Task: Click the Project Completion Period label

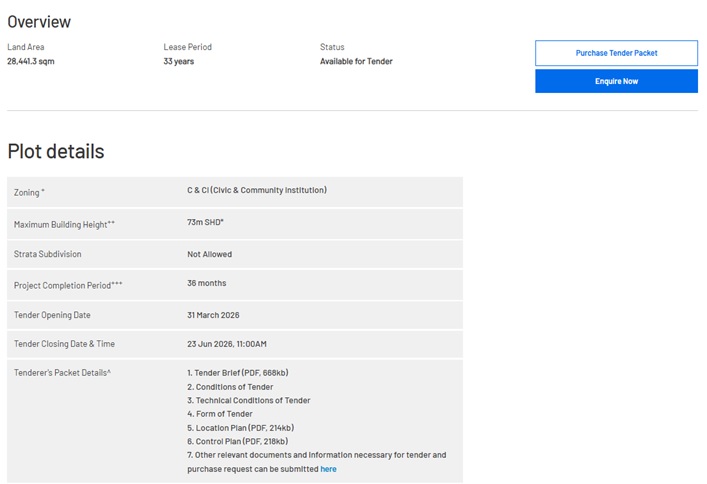Action: pos(68,285)
